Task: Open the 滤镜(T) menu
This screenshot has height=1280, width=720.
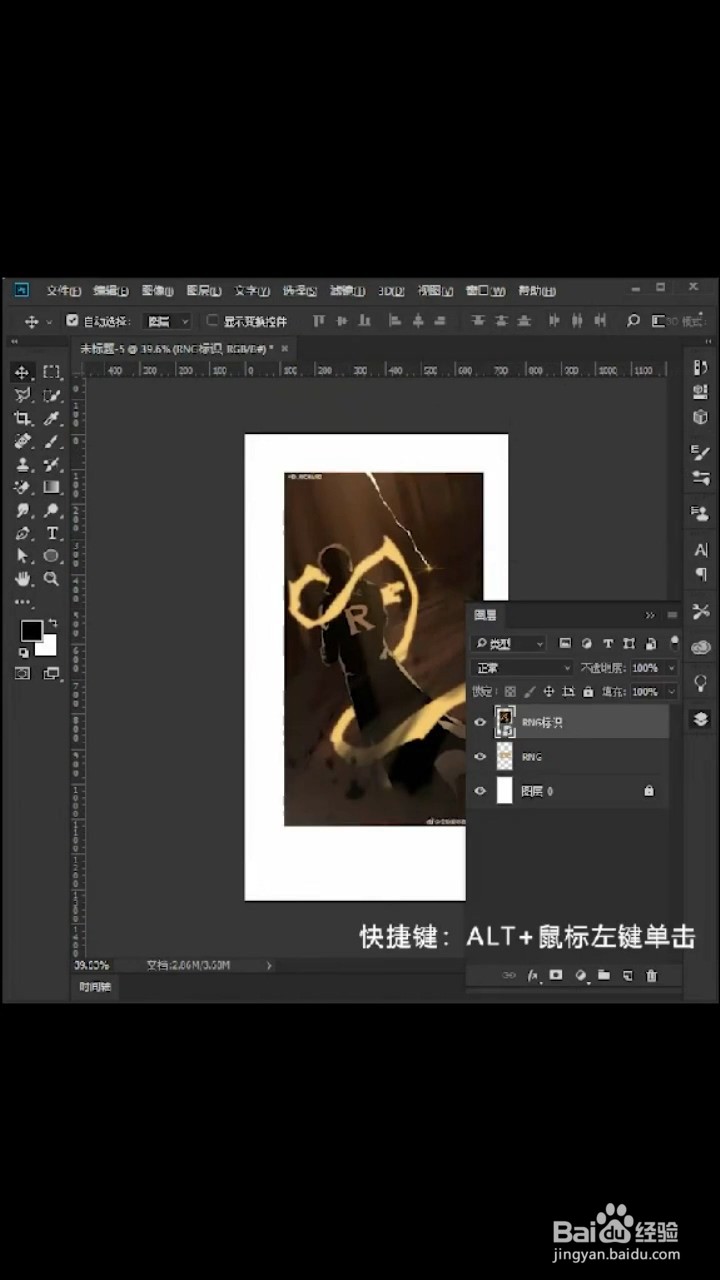Action: click(x=346, y=291)
